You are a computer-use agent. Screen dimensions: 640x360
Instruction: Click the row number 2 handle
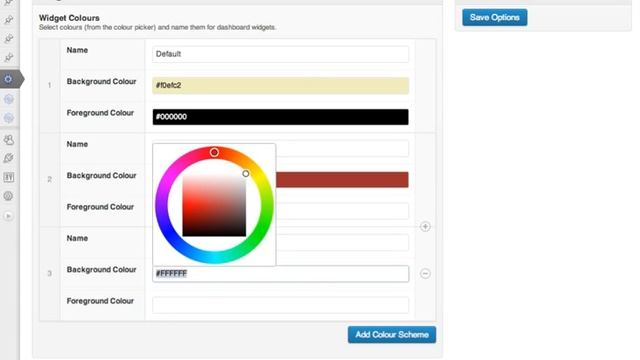point(50,180)
